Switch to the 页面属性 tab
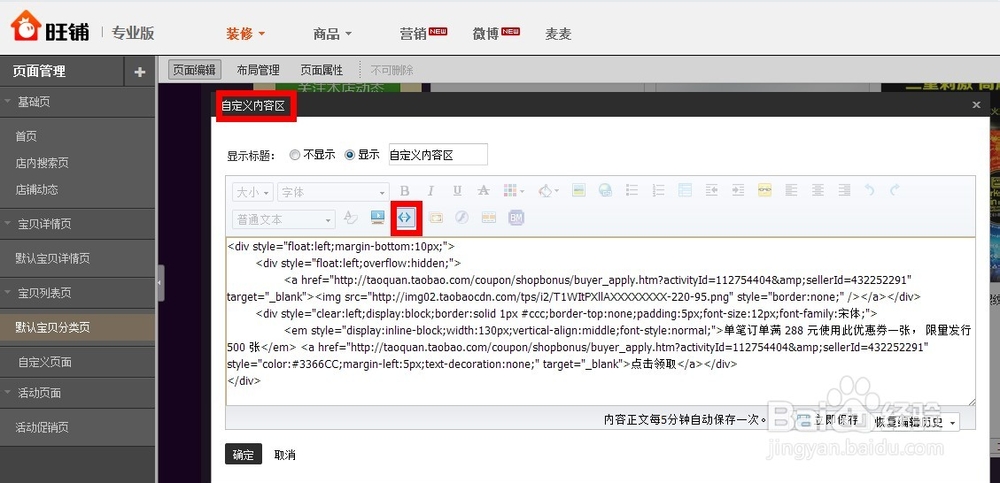1000x483 pixels. [321, 70]
